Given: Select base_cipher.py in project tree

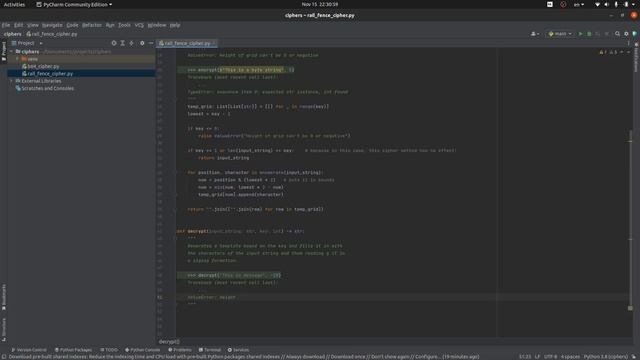Looking at the screenshot, I should [40, 66].
